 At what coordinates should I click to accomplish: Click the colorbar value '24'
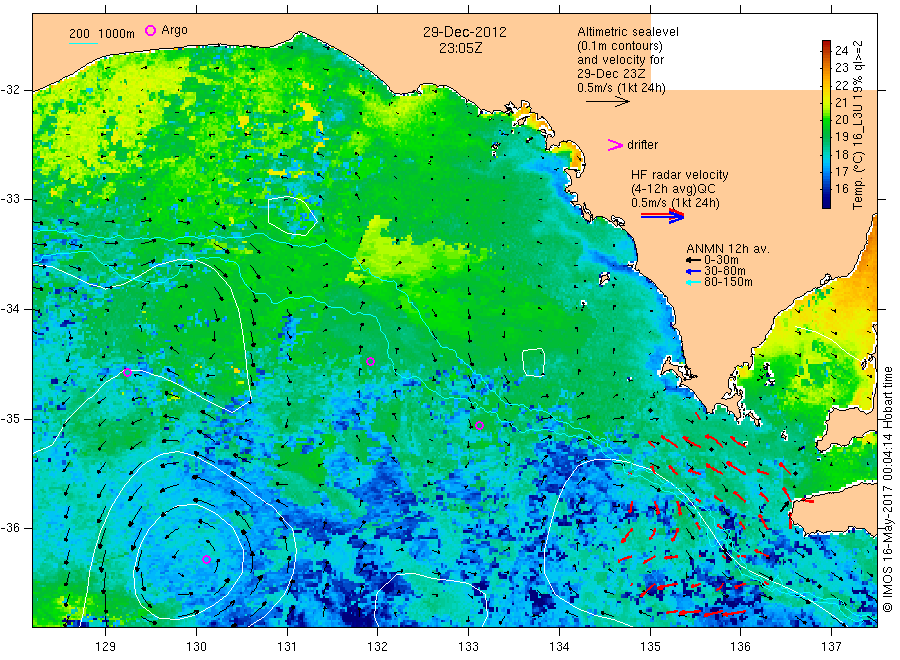(x=841, y=51)
